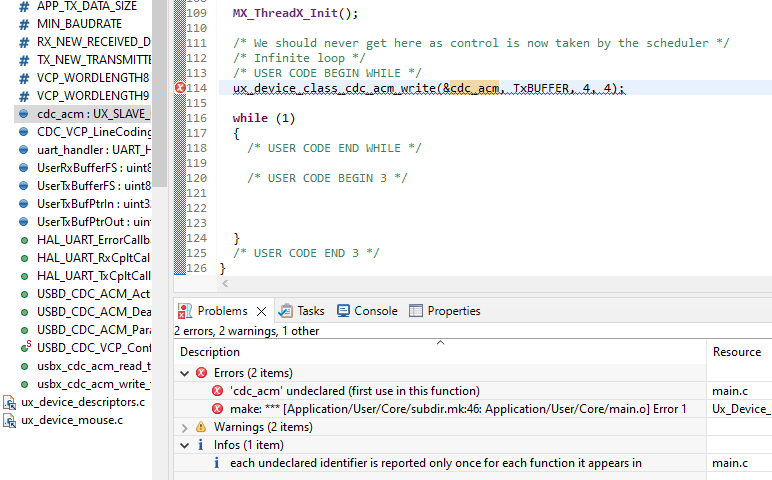Click the error icon beside Errors (2 items)
772x480 pixels.
[x=201, y=373]
